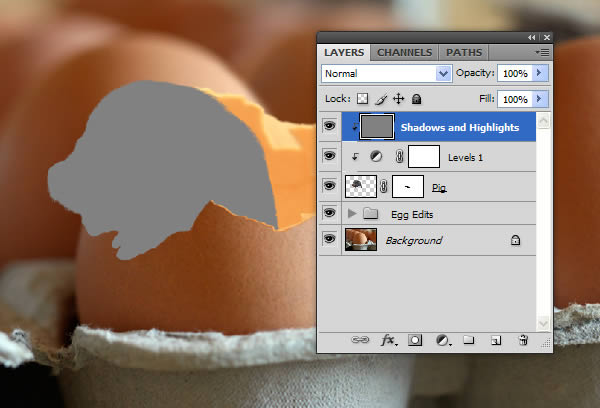Hide the Shadows and Highlights layer
This screenshot has height=408, width=600.
(329, 126)
